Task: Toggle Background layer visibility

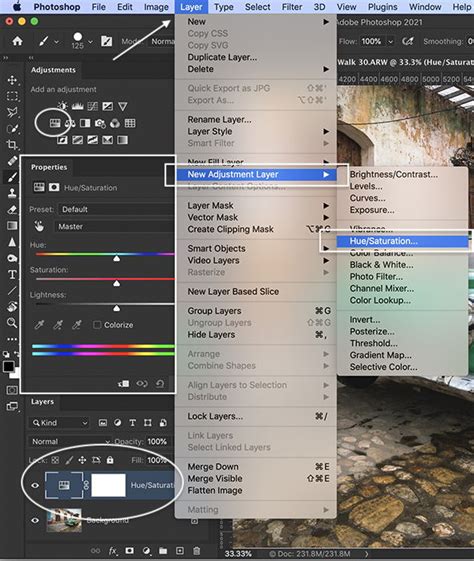Action: (35, 520)
